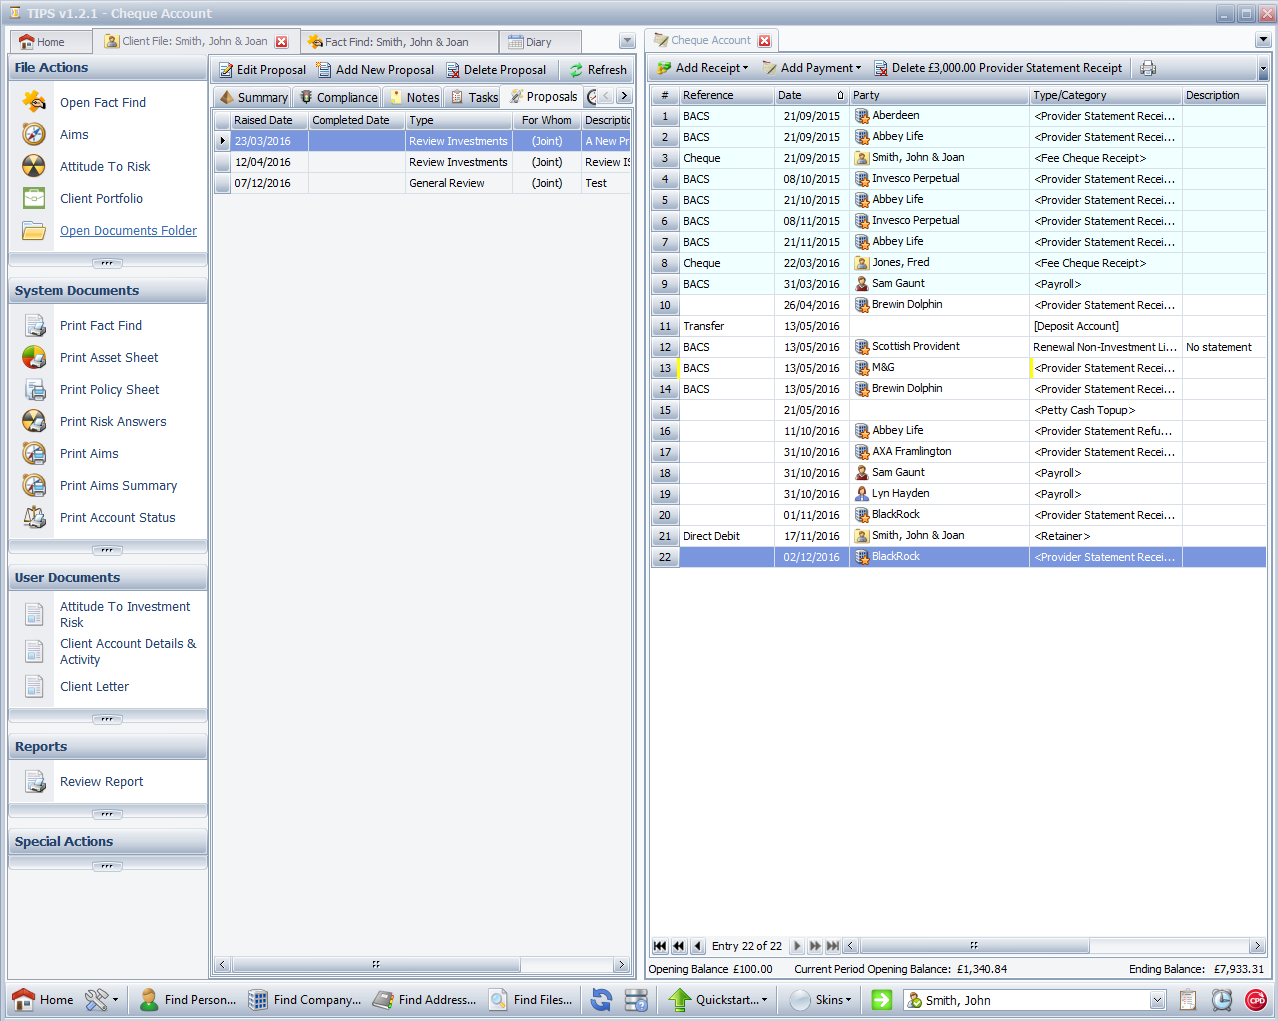
Task: Click the CPD icon in bottom toolbar
Action: [x=1255, y=1000]
